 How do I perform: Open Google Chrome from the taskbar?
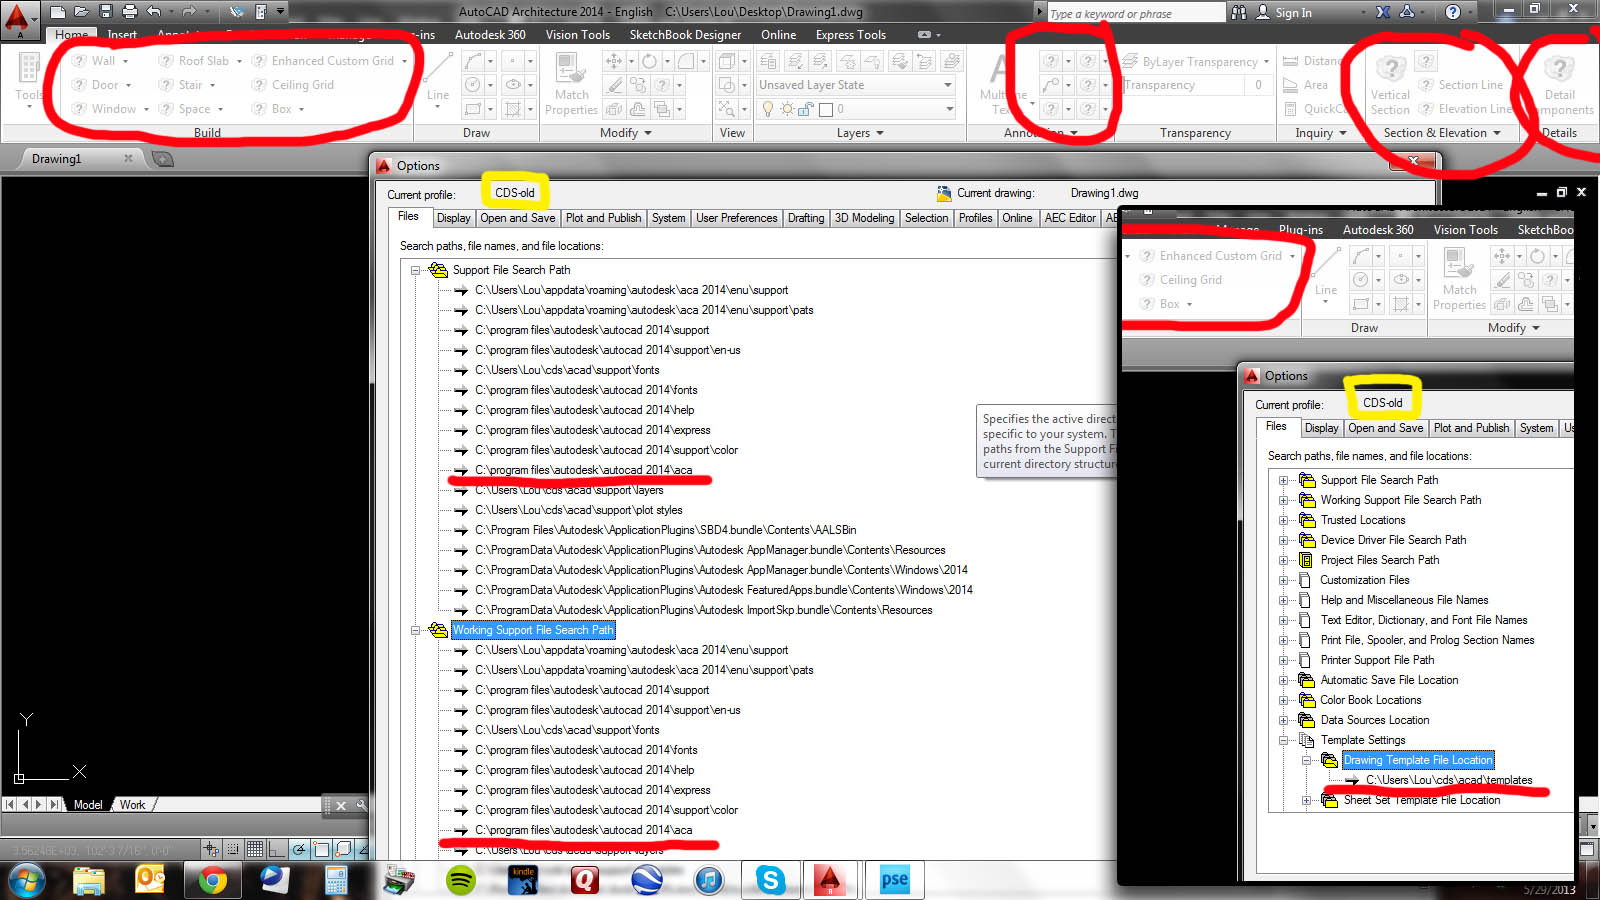pos(211,880)
